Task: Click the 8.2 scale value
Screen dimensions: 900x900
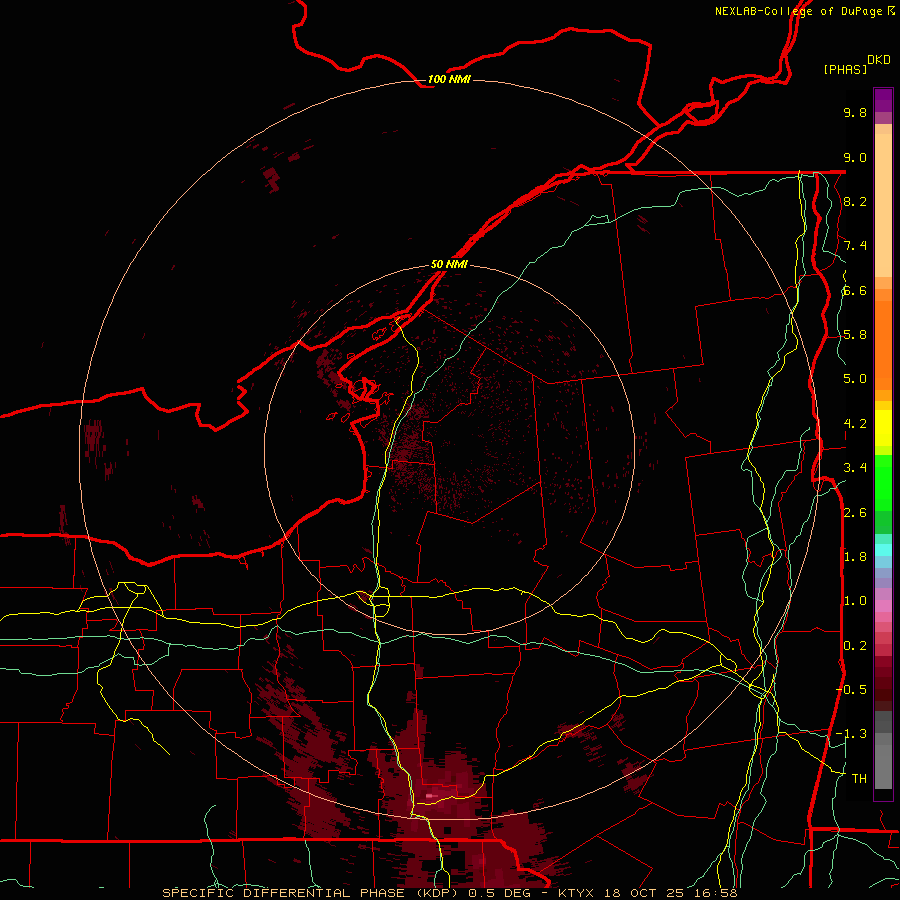Action: pos(855,201)
